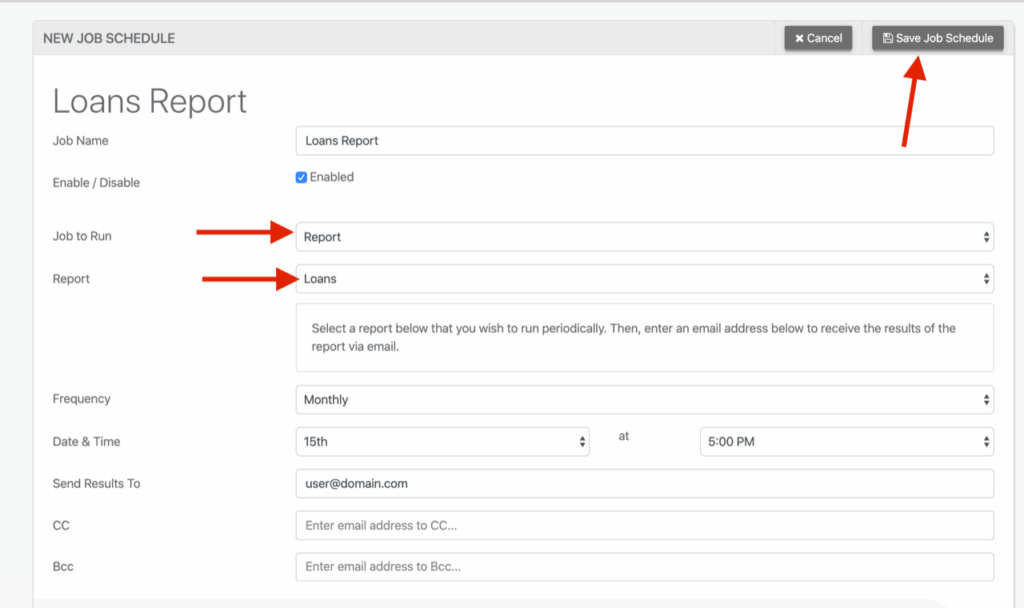
Task: Click the Send Results To email field
Action: tap(644, 483)
